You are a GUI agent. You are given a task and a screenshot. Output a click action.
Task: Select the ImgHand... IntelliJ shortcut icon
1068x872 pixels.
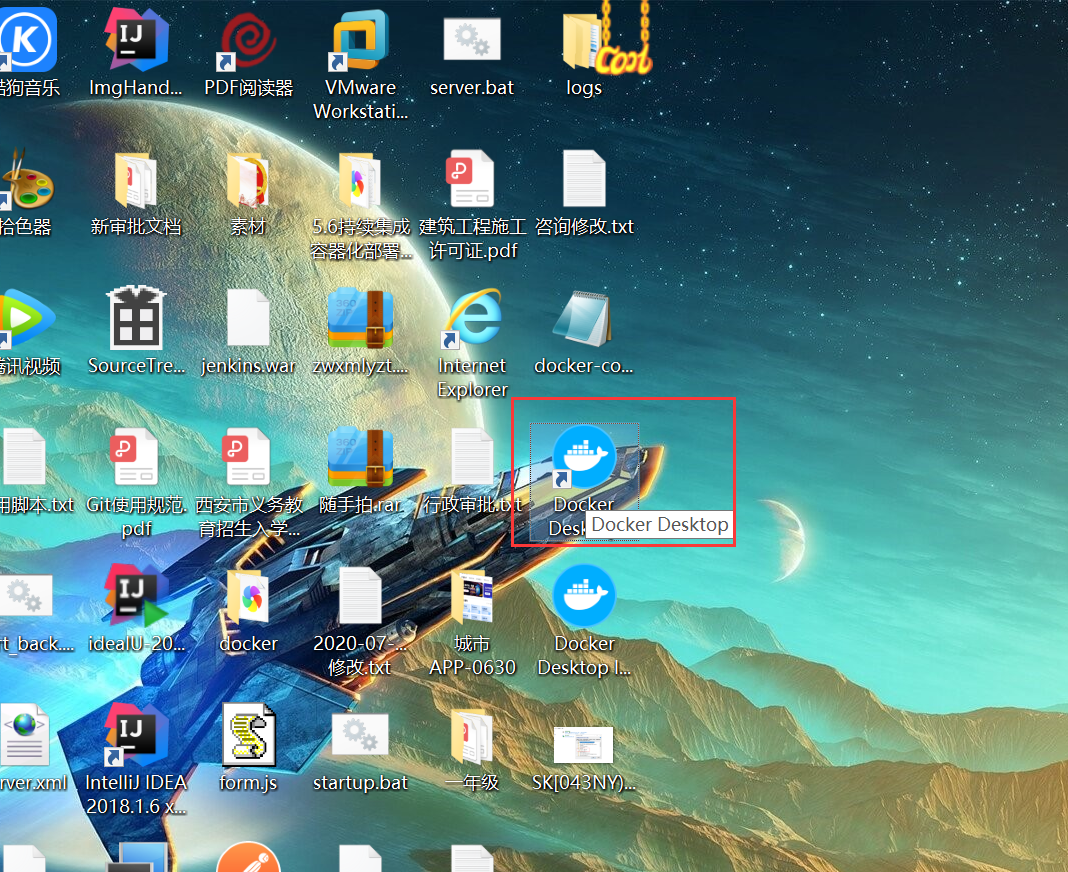(136, 41)
